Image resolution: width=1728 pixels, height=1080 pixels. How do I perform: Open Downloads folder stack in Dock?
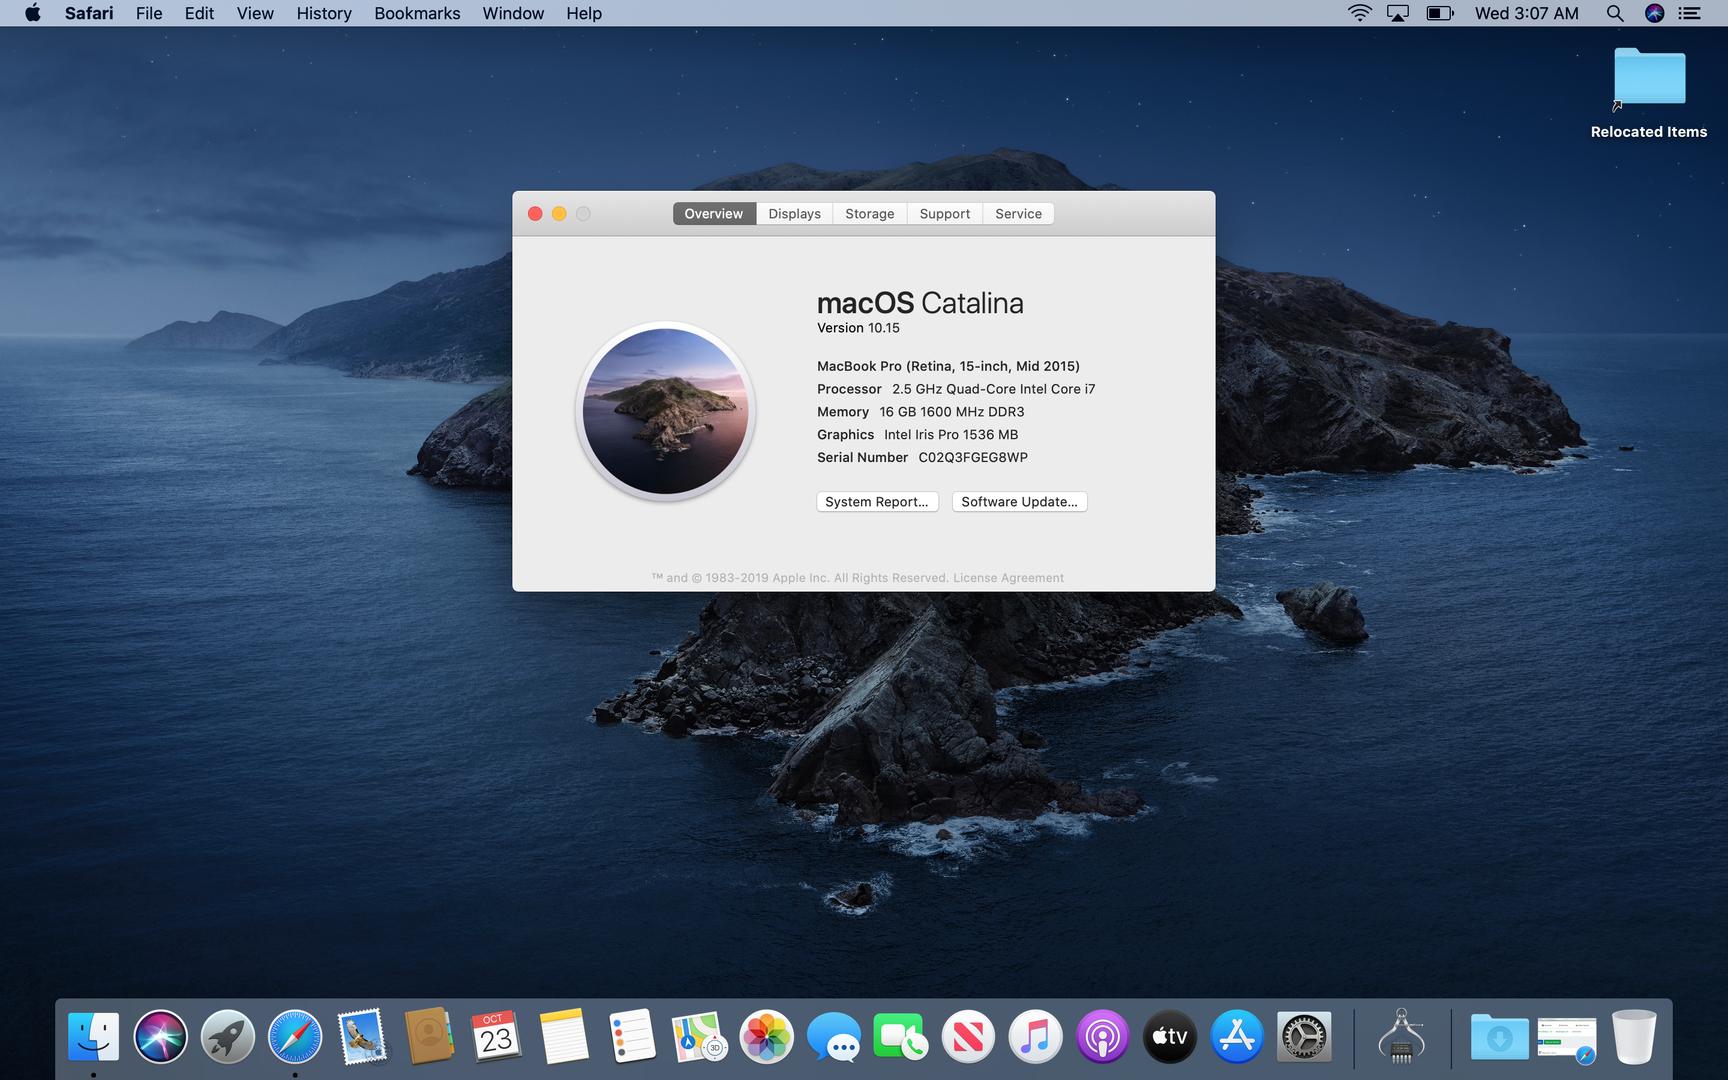[x=1499, y=1036]
